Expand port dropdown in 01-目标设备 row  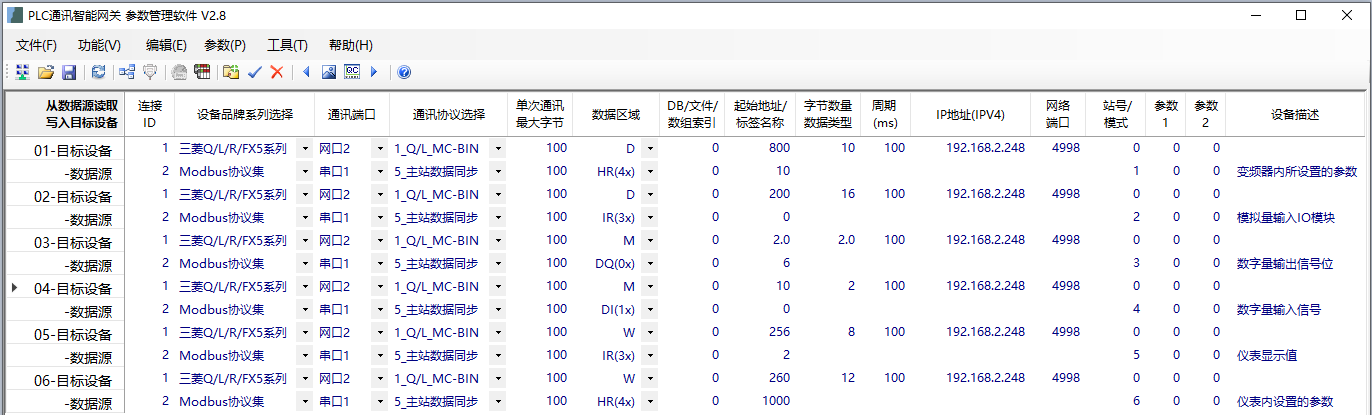point(379,148)
